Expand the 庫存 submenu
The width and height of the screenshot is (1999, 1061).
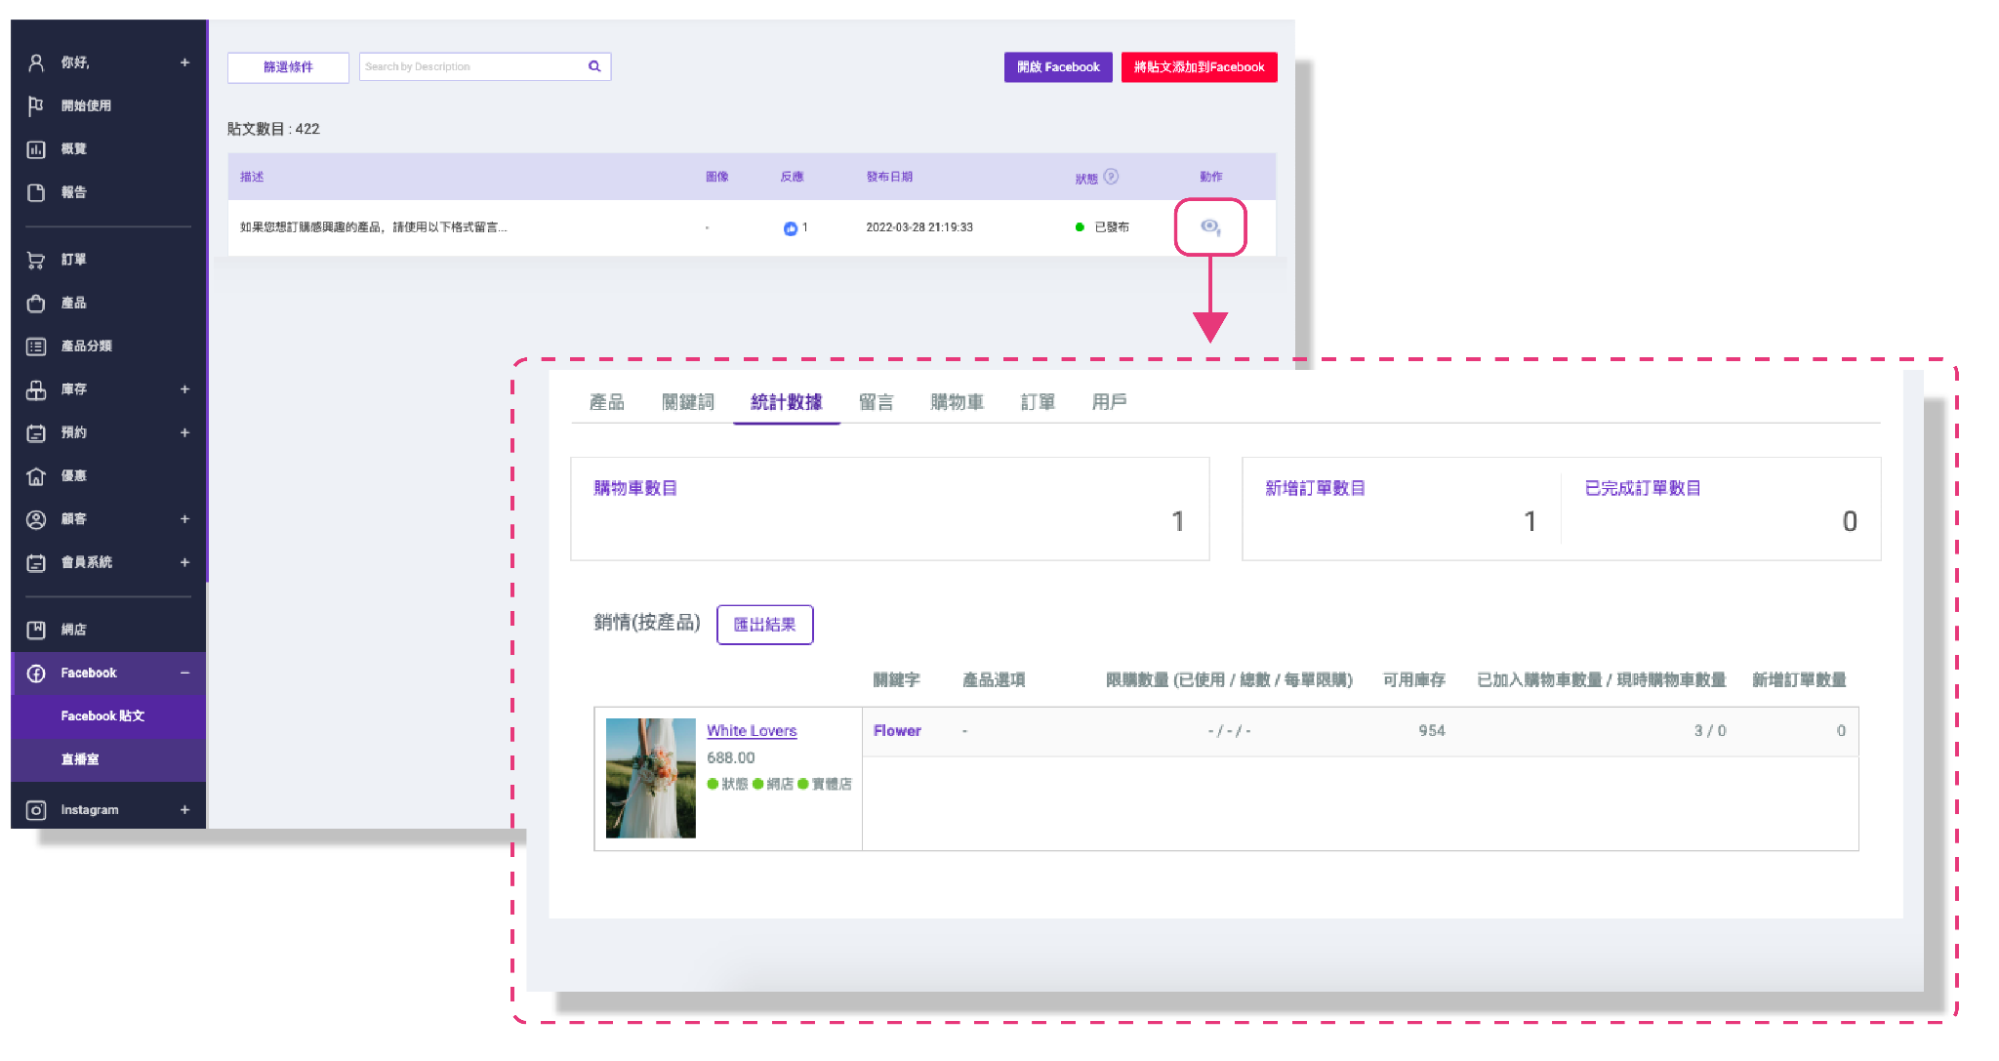[x=185, y=389]
